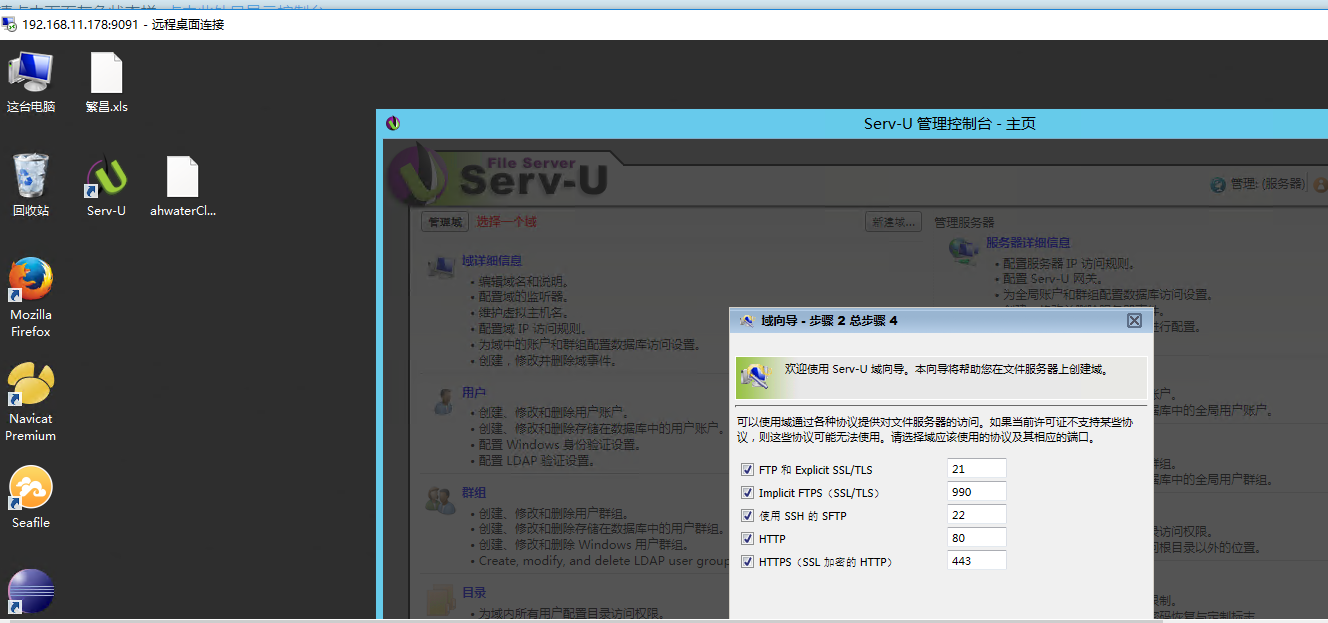Click the domain wizard title bar icon
This screenshot has height=623, width=1328.
[x=745, y=321]
